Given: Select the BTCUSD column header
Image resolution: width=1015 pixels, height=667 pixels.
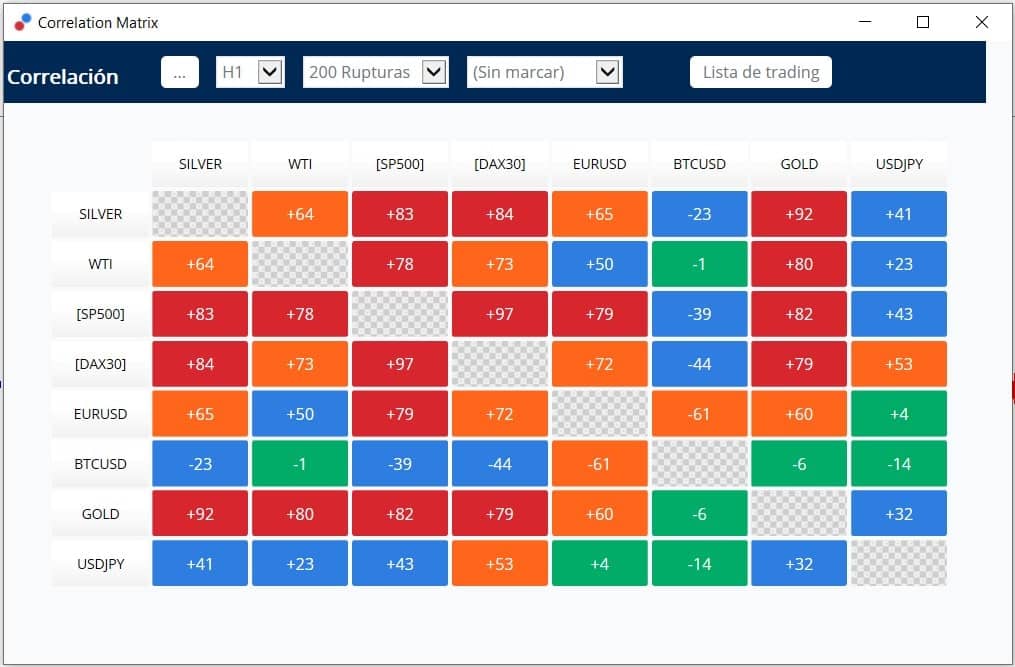Looking at the screenshot, I should pyautogui.click(x=699, y=164).
